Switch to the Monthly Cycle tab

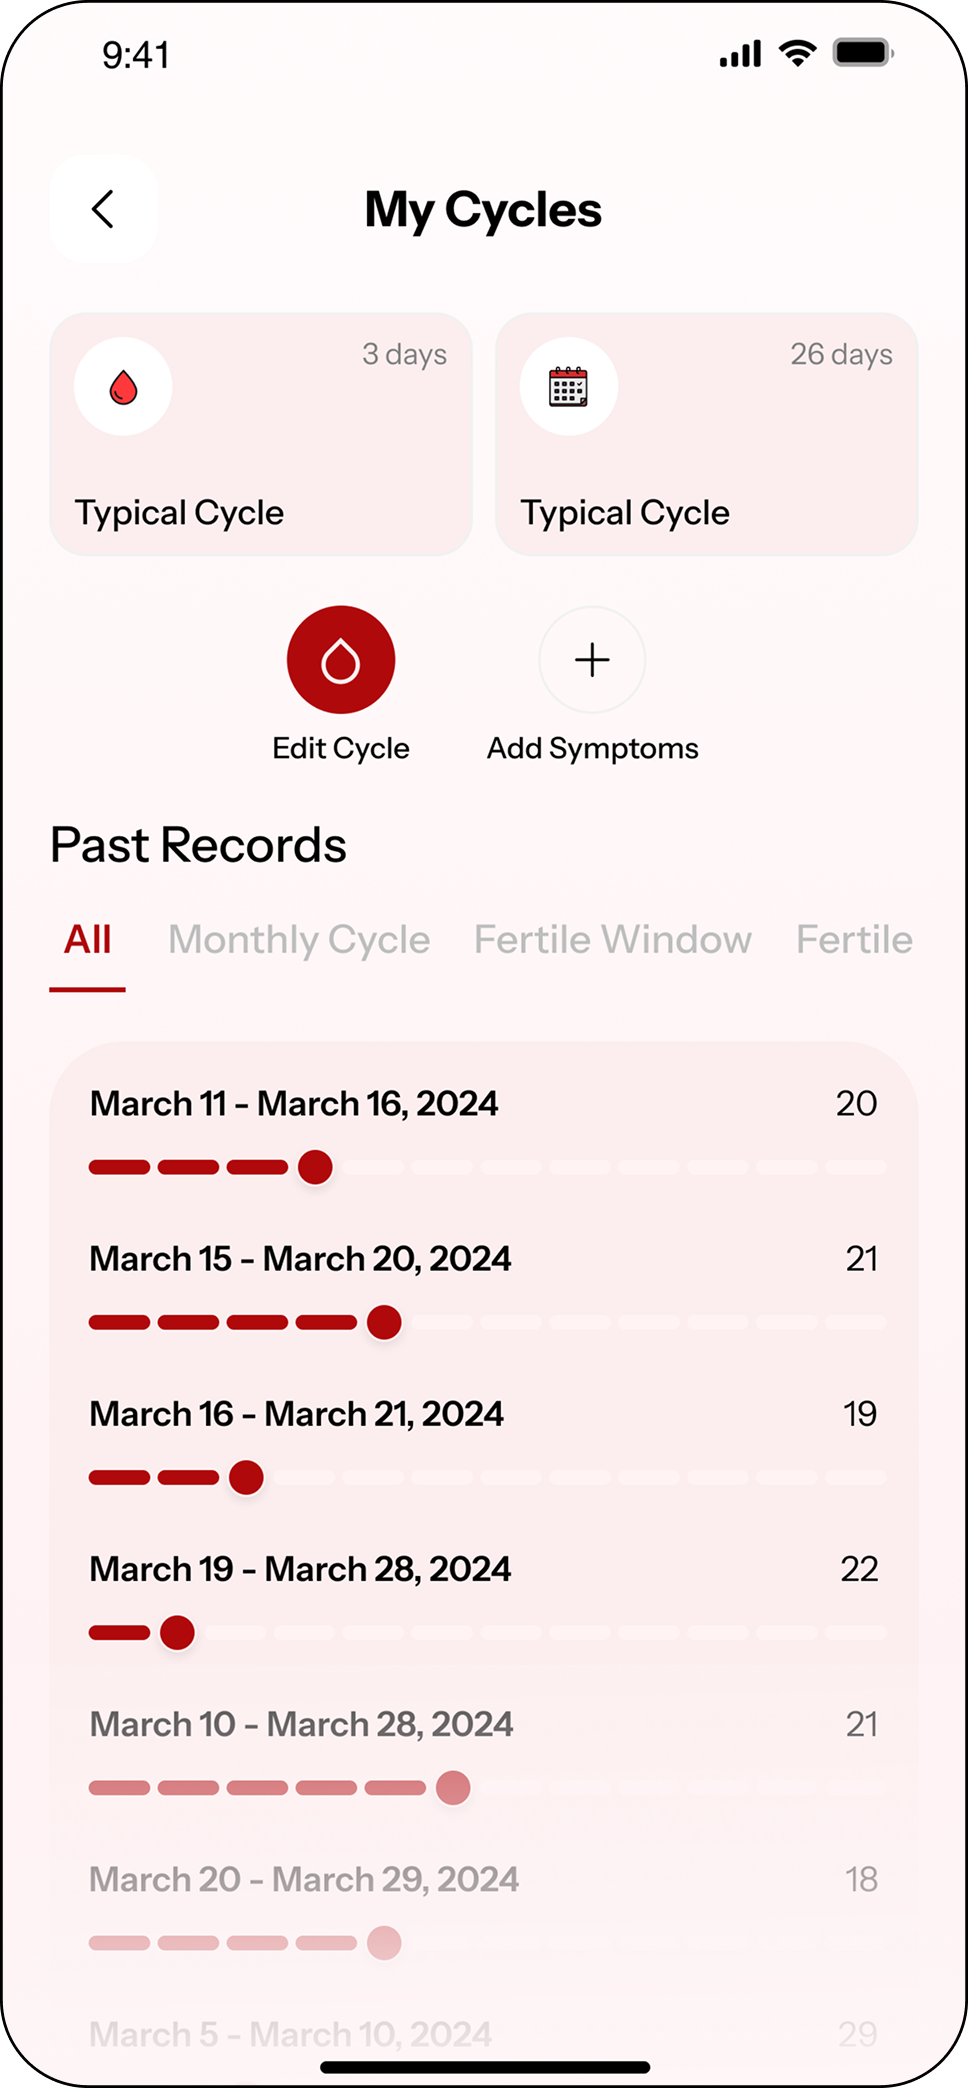click(299, 940)
